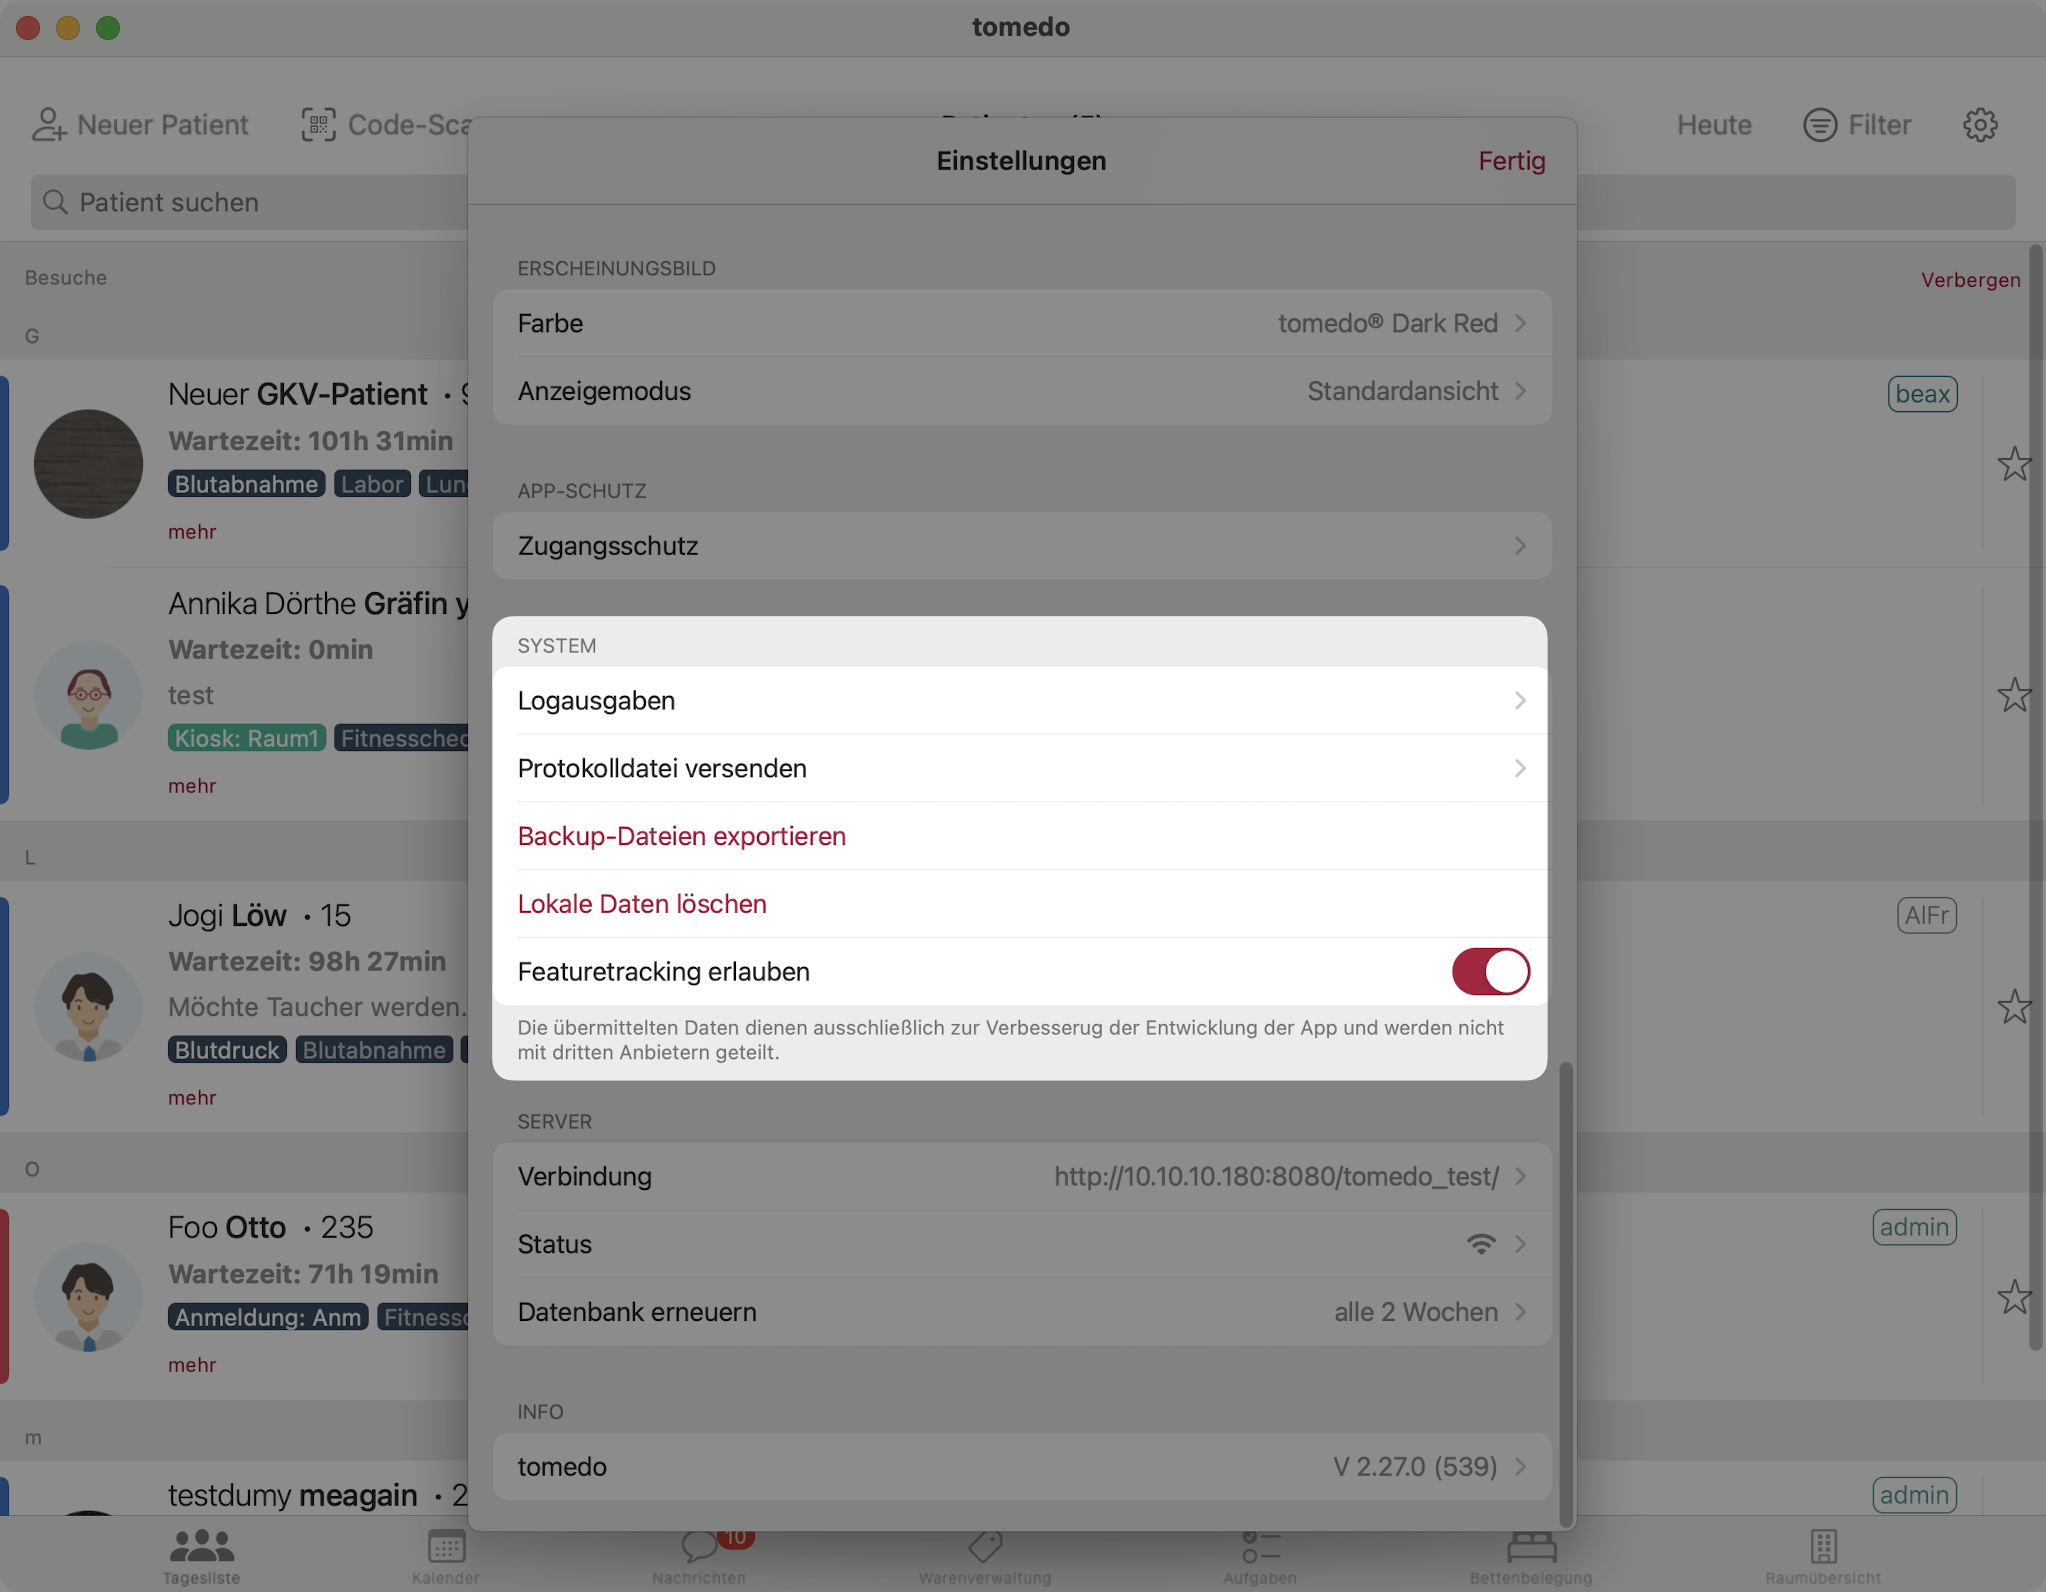Click the beax user tag

[1922, 394]
